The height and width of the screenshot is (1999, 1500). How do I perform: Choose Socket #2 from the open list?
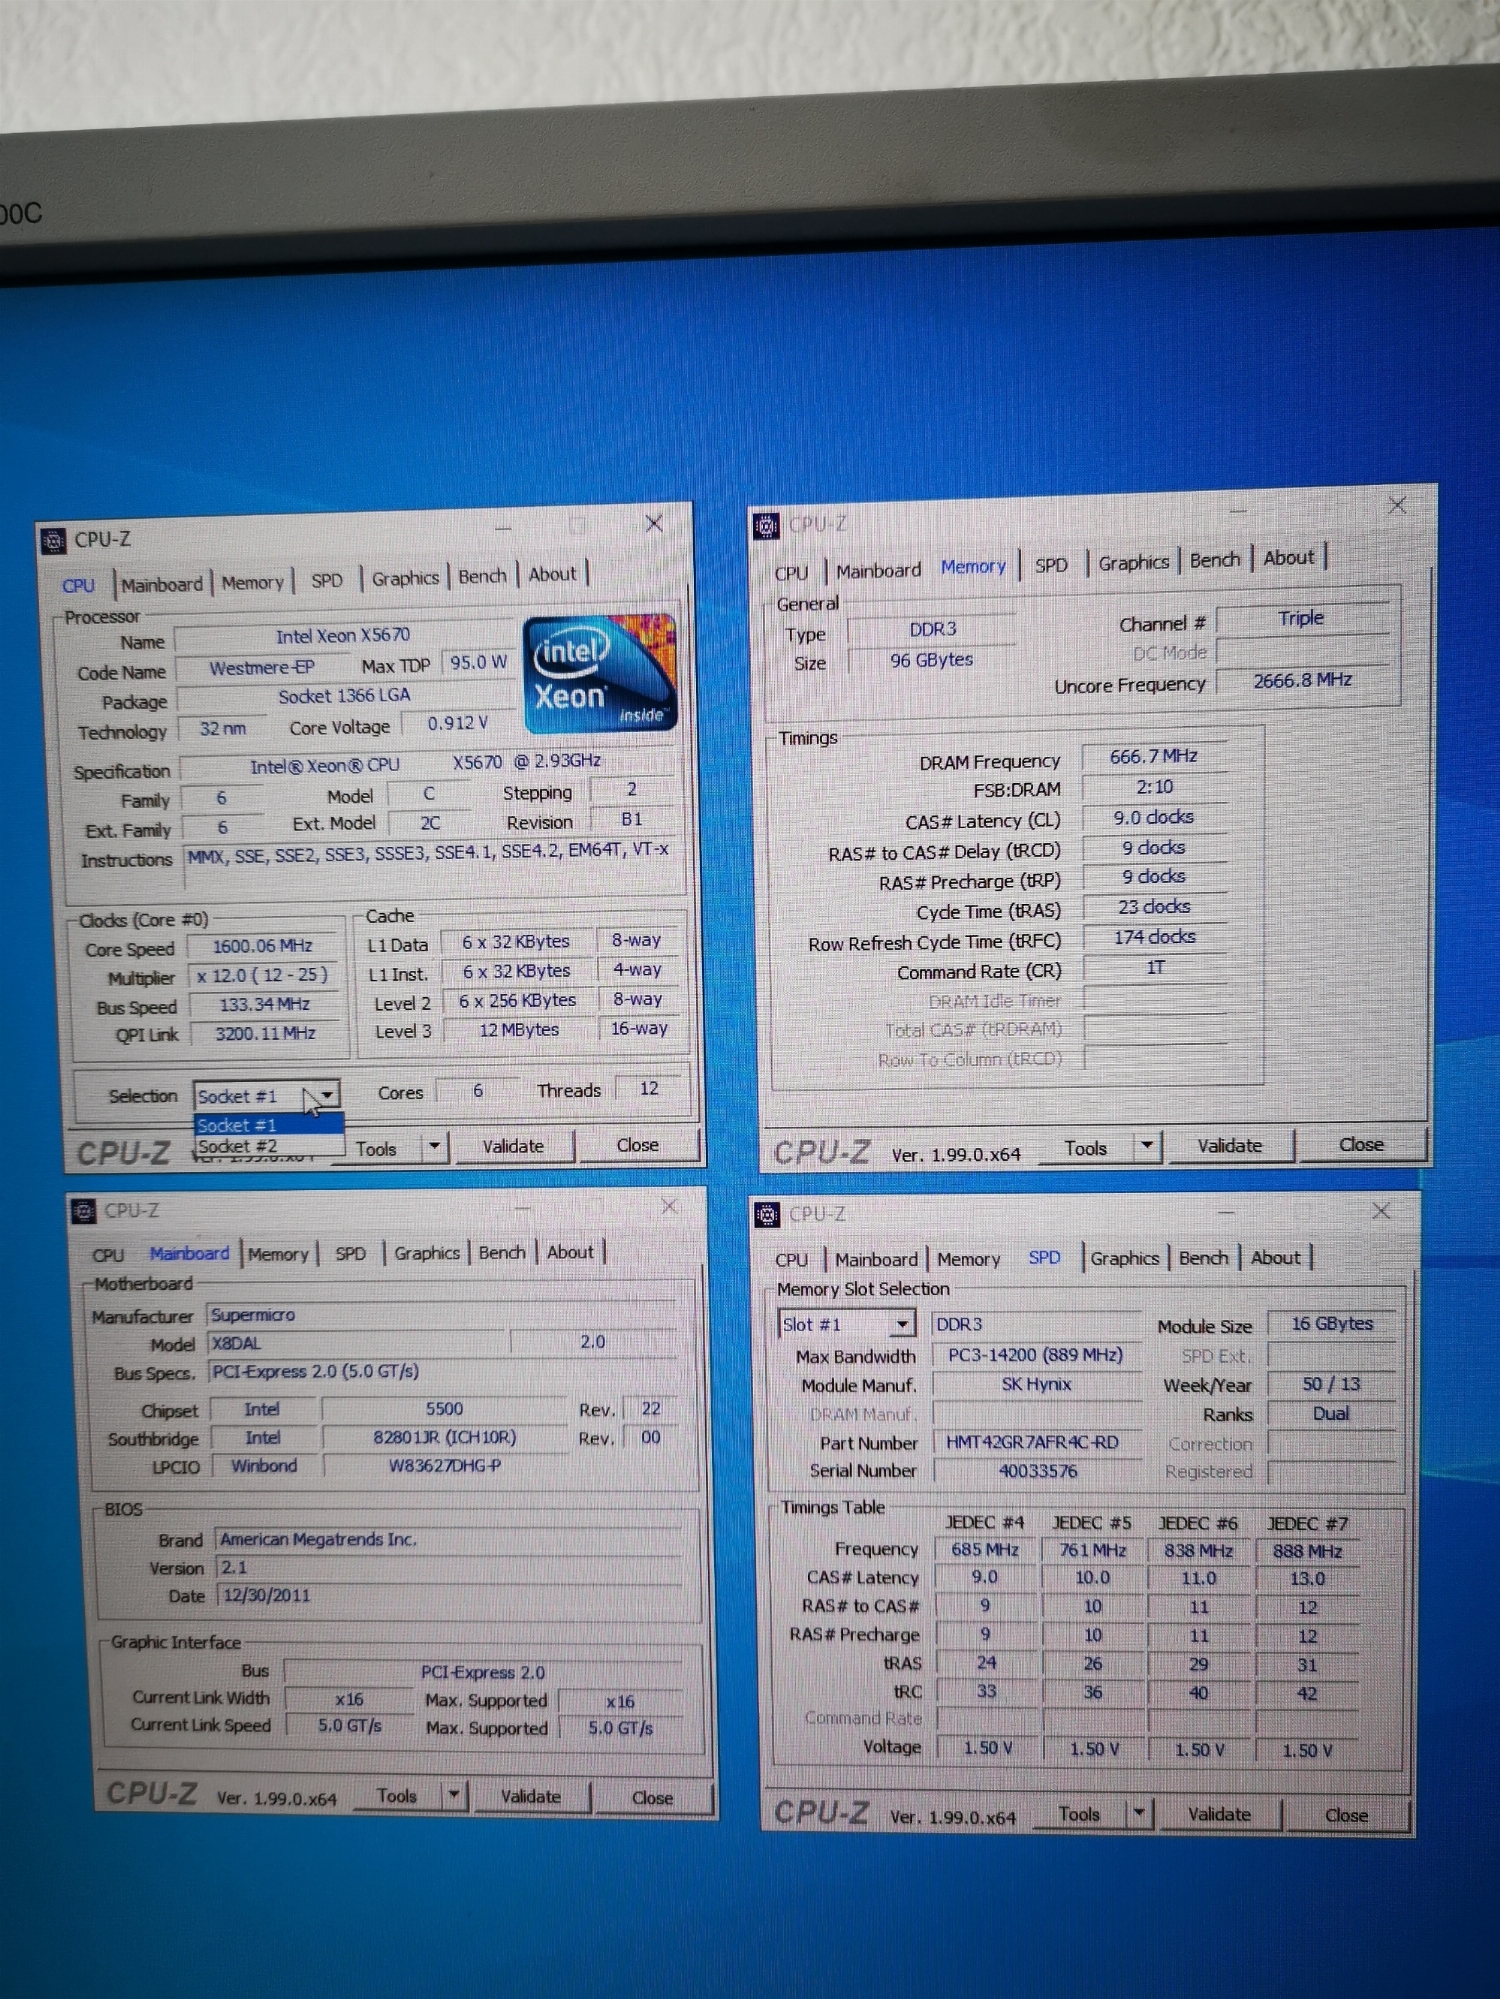238,1147
